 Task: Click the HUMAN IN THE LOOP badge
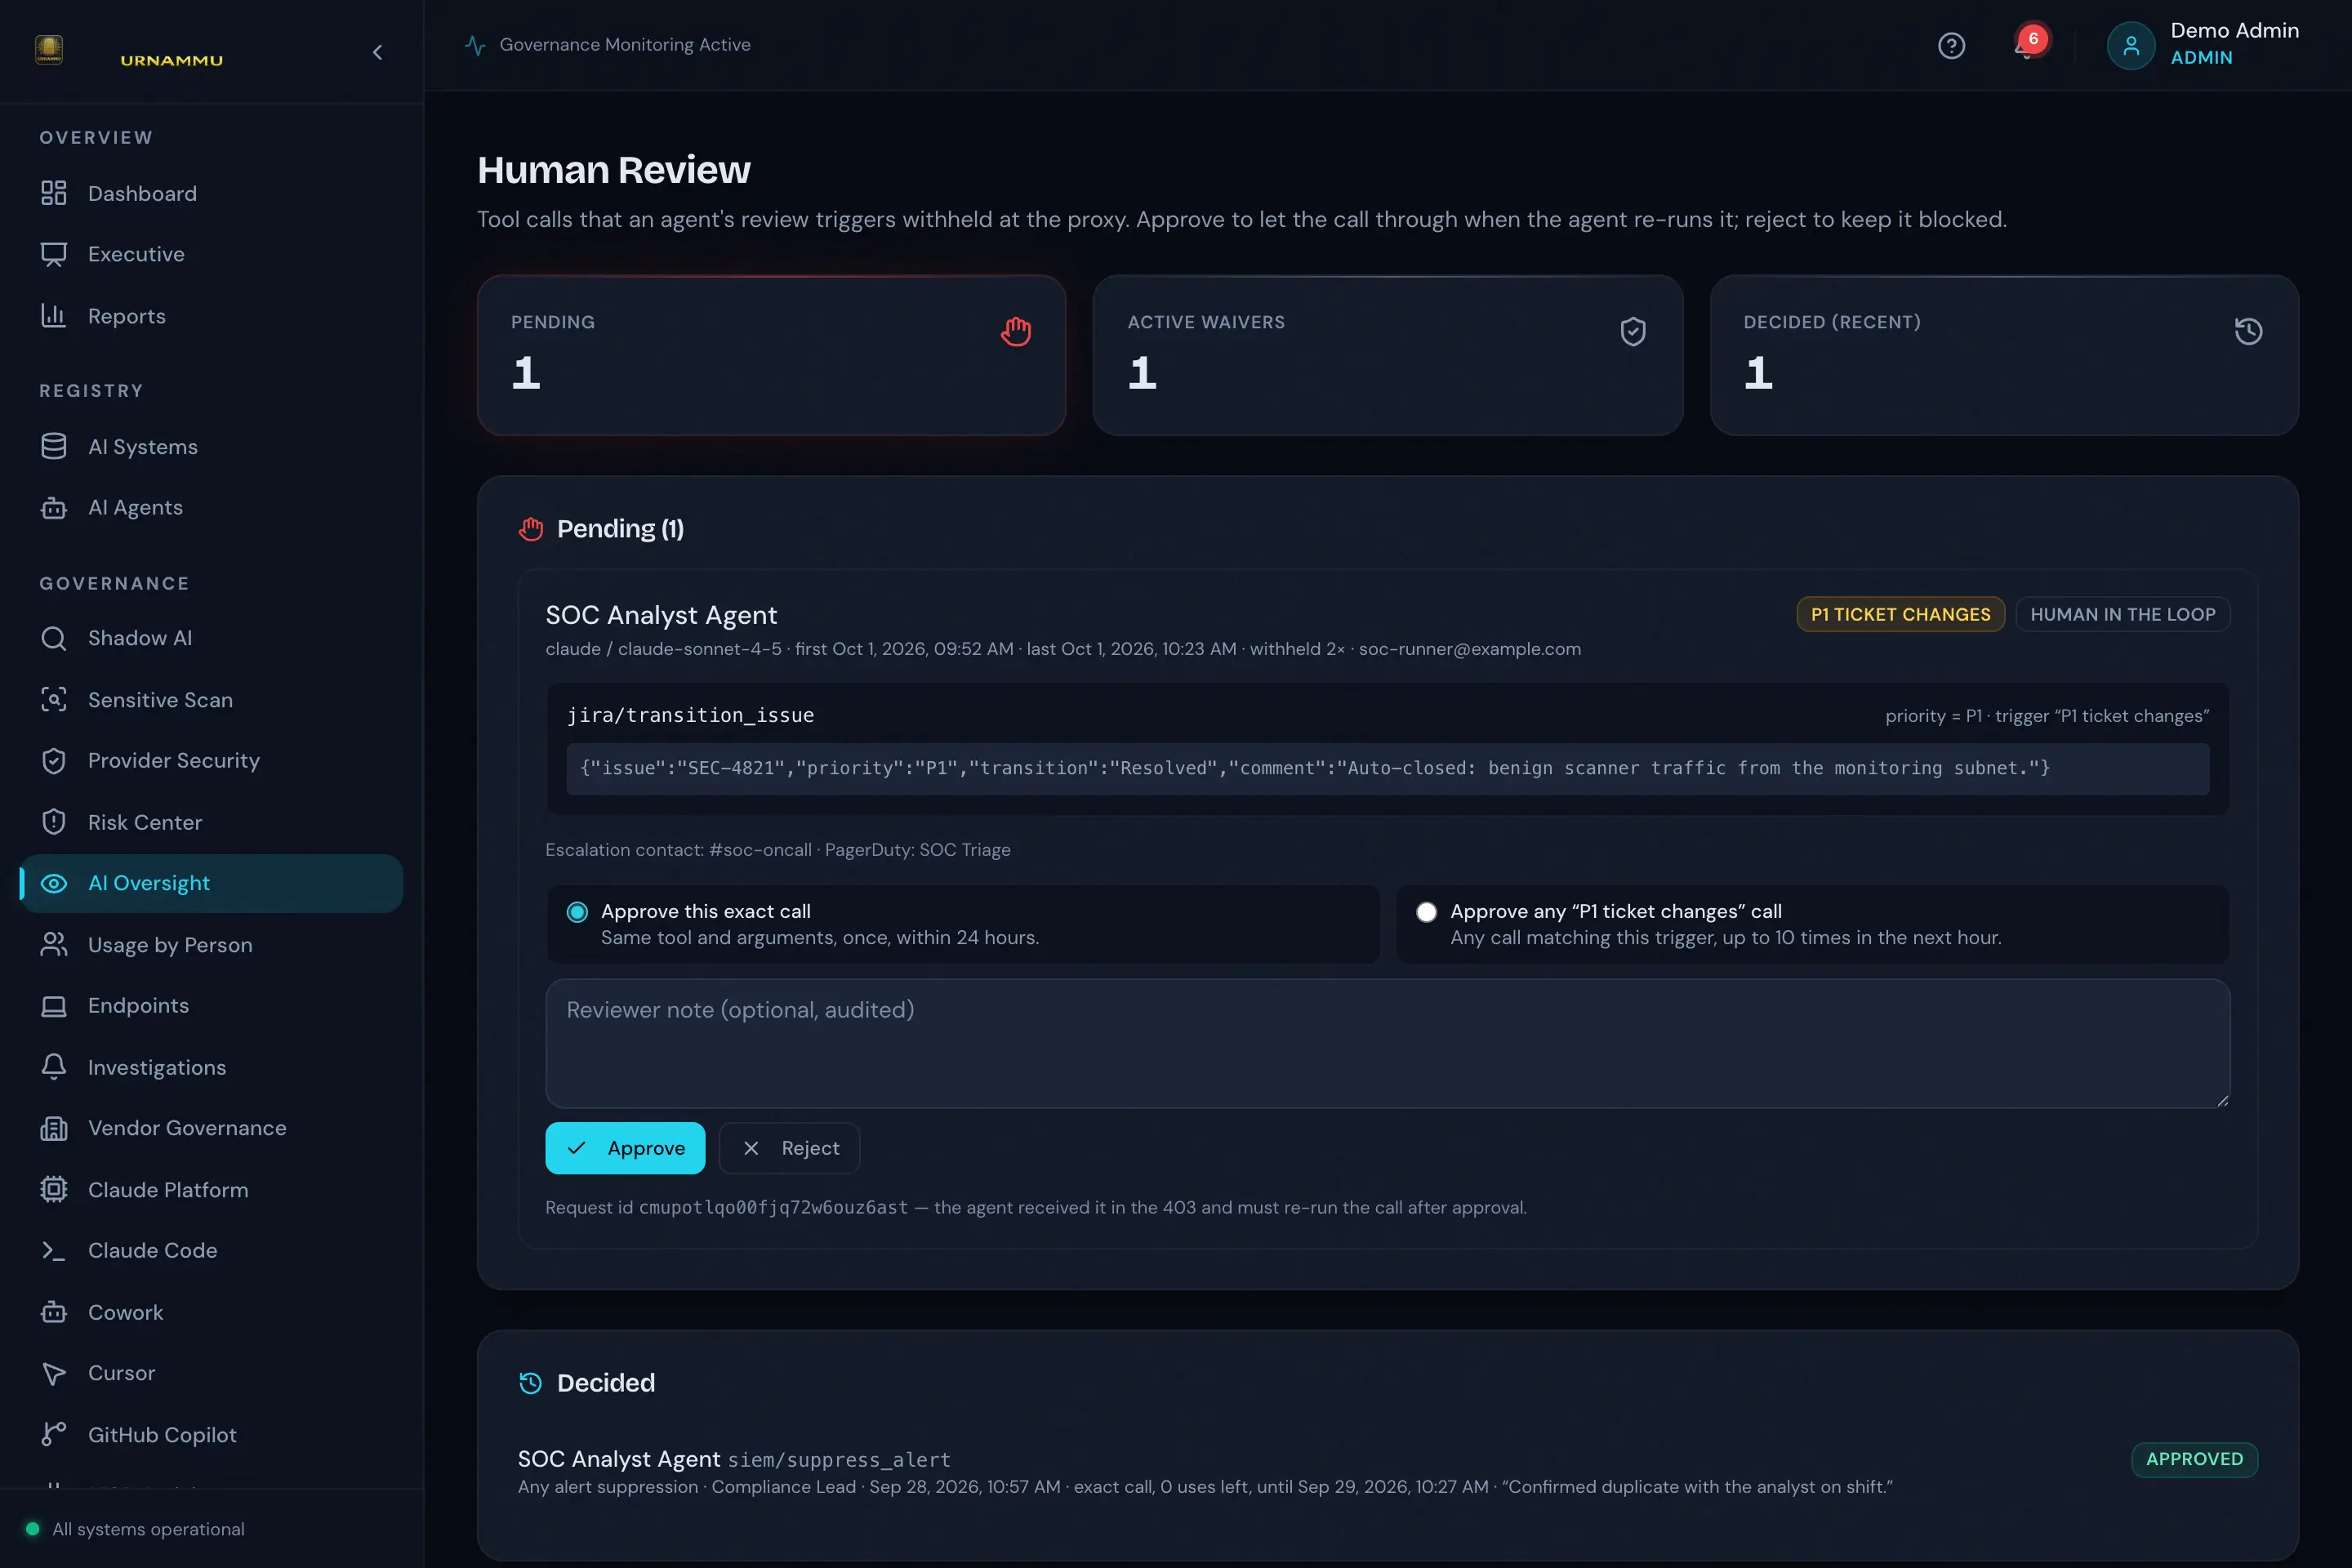point(2123,614)
